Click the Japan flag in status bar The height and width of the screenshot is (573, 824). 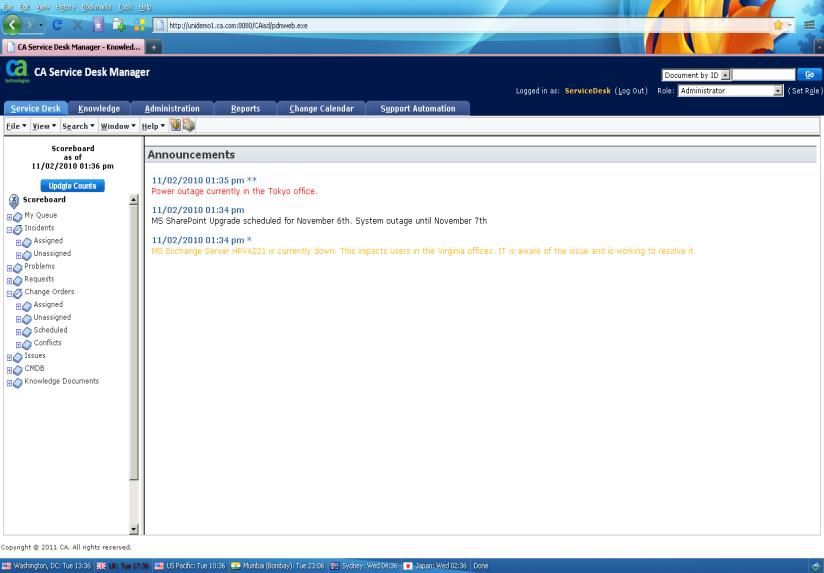tap(408, 566)
